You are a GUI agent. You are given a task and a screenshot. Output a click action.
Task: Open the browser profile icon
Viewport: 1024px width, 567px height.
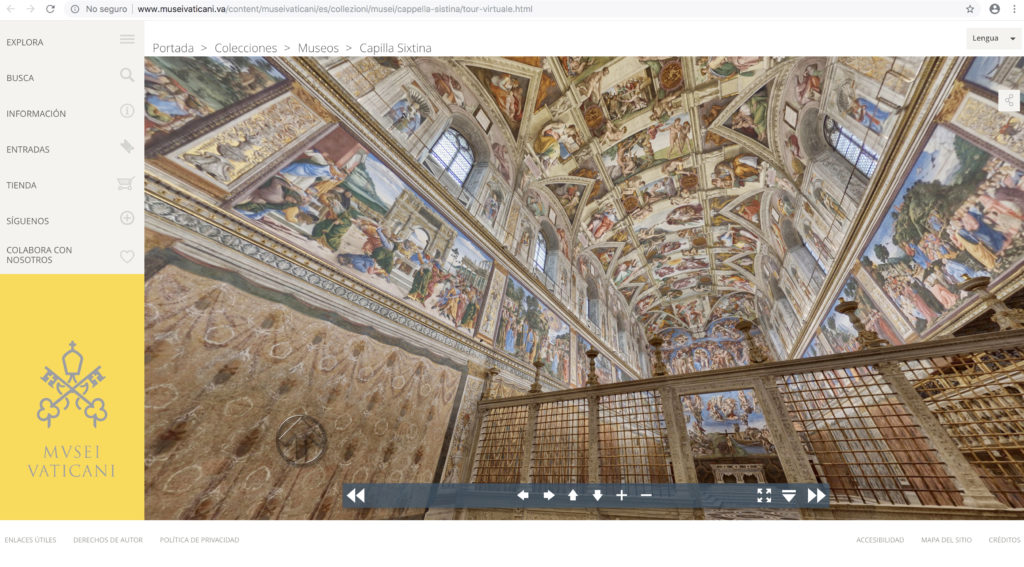pyautogui.click(x=995, y=9)
